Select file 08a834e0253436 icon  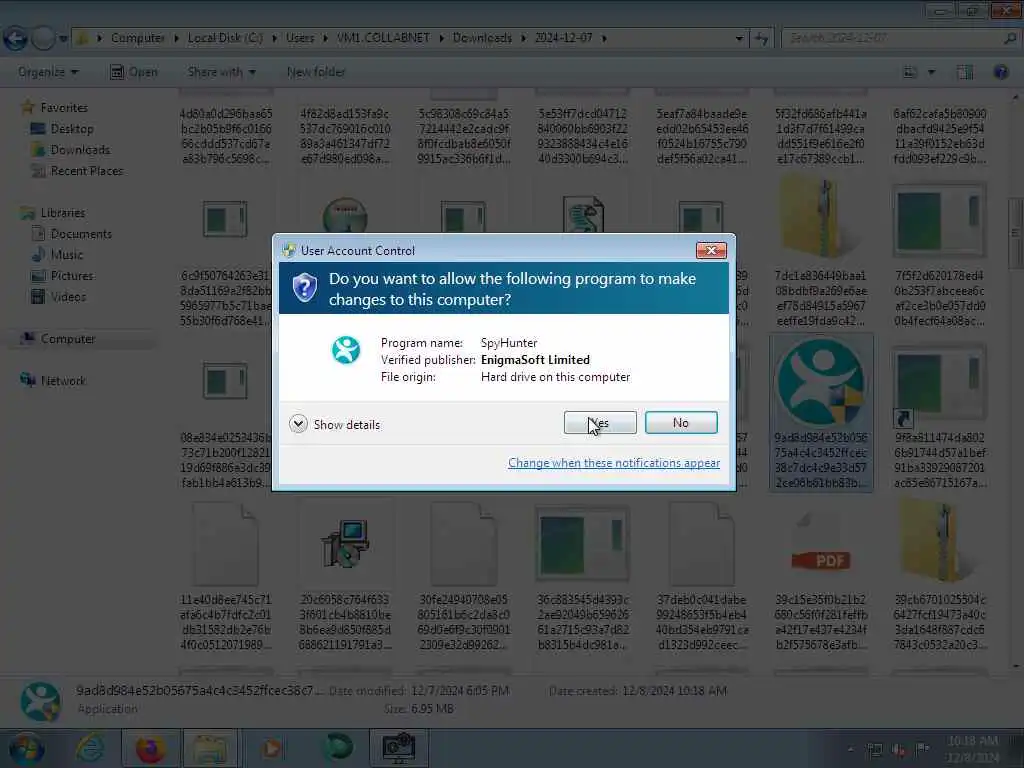click(x=225, y=381)
